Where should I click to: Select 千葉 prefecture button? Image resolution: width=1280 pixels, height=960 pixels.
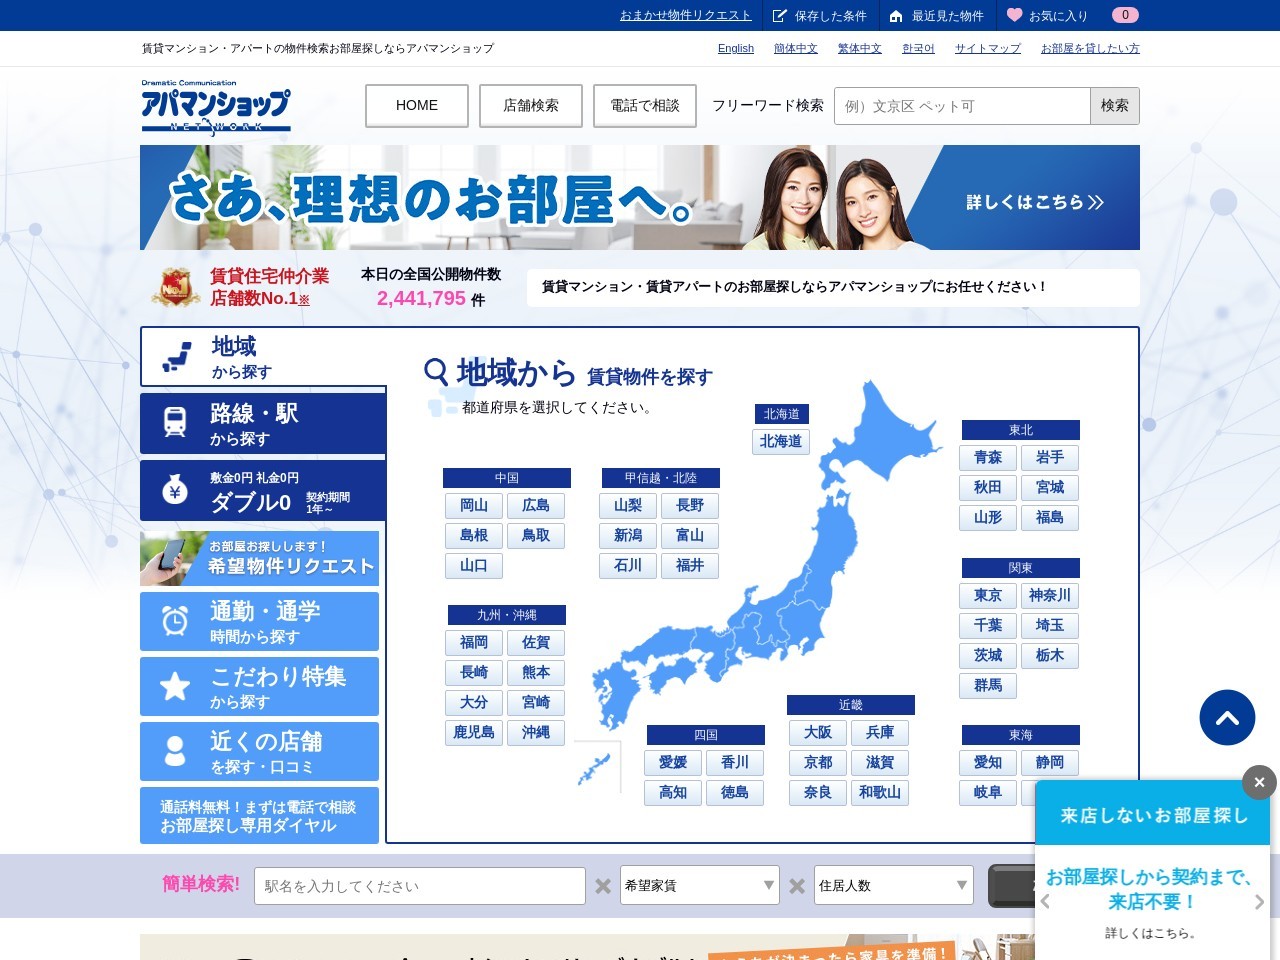click(x=988, y=625)
